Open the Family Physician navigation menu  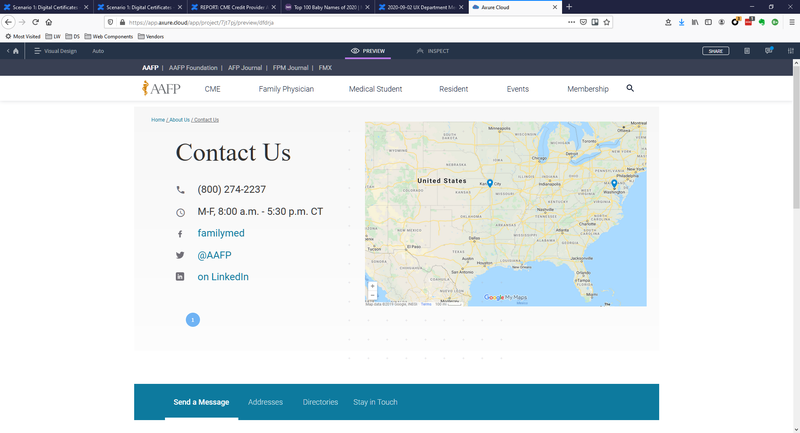286,89
